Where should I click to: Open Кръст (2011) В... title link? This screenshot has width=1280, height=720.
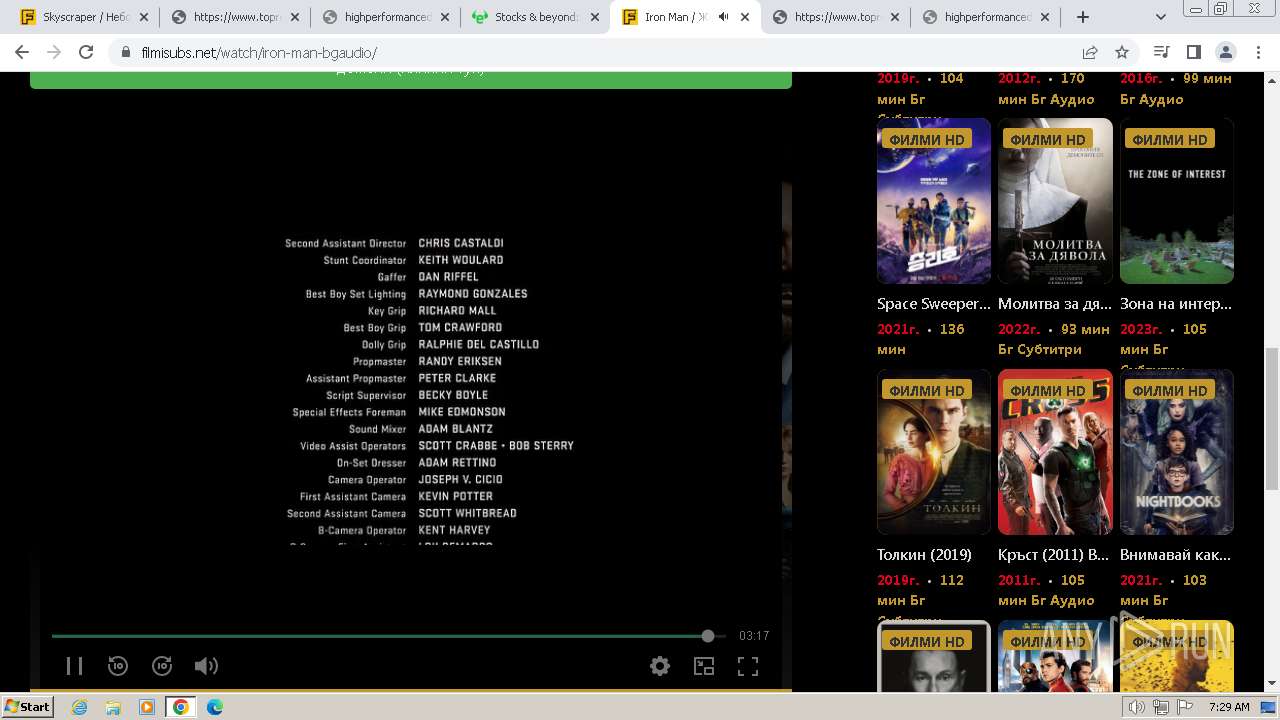point(1053,554)
